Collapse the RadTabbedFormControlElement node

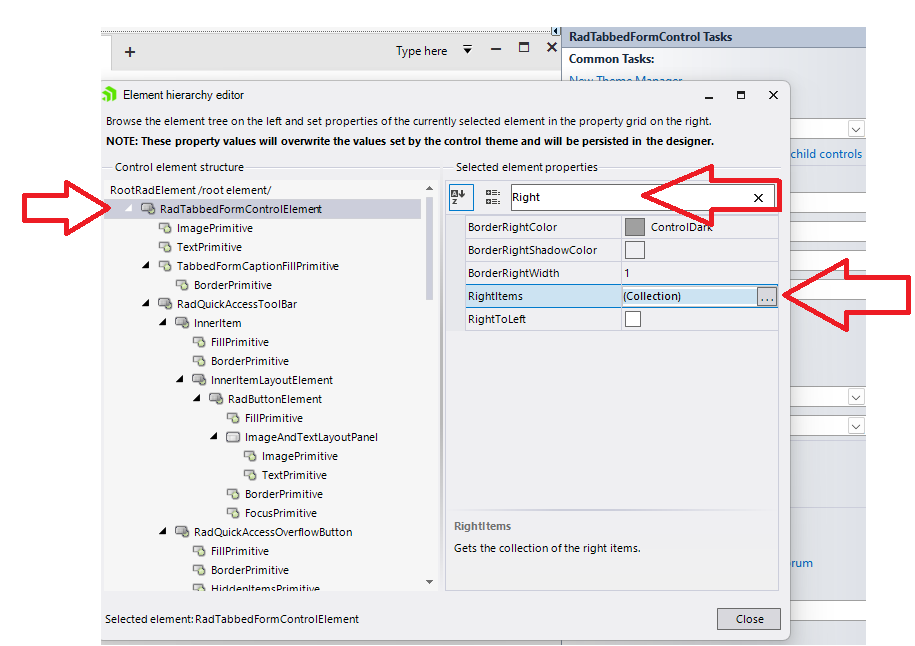coord(128,208)
